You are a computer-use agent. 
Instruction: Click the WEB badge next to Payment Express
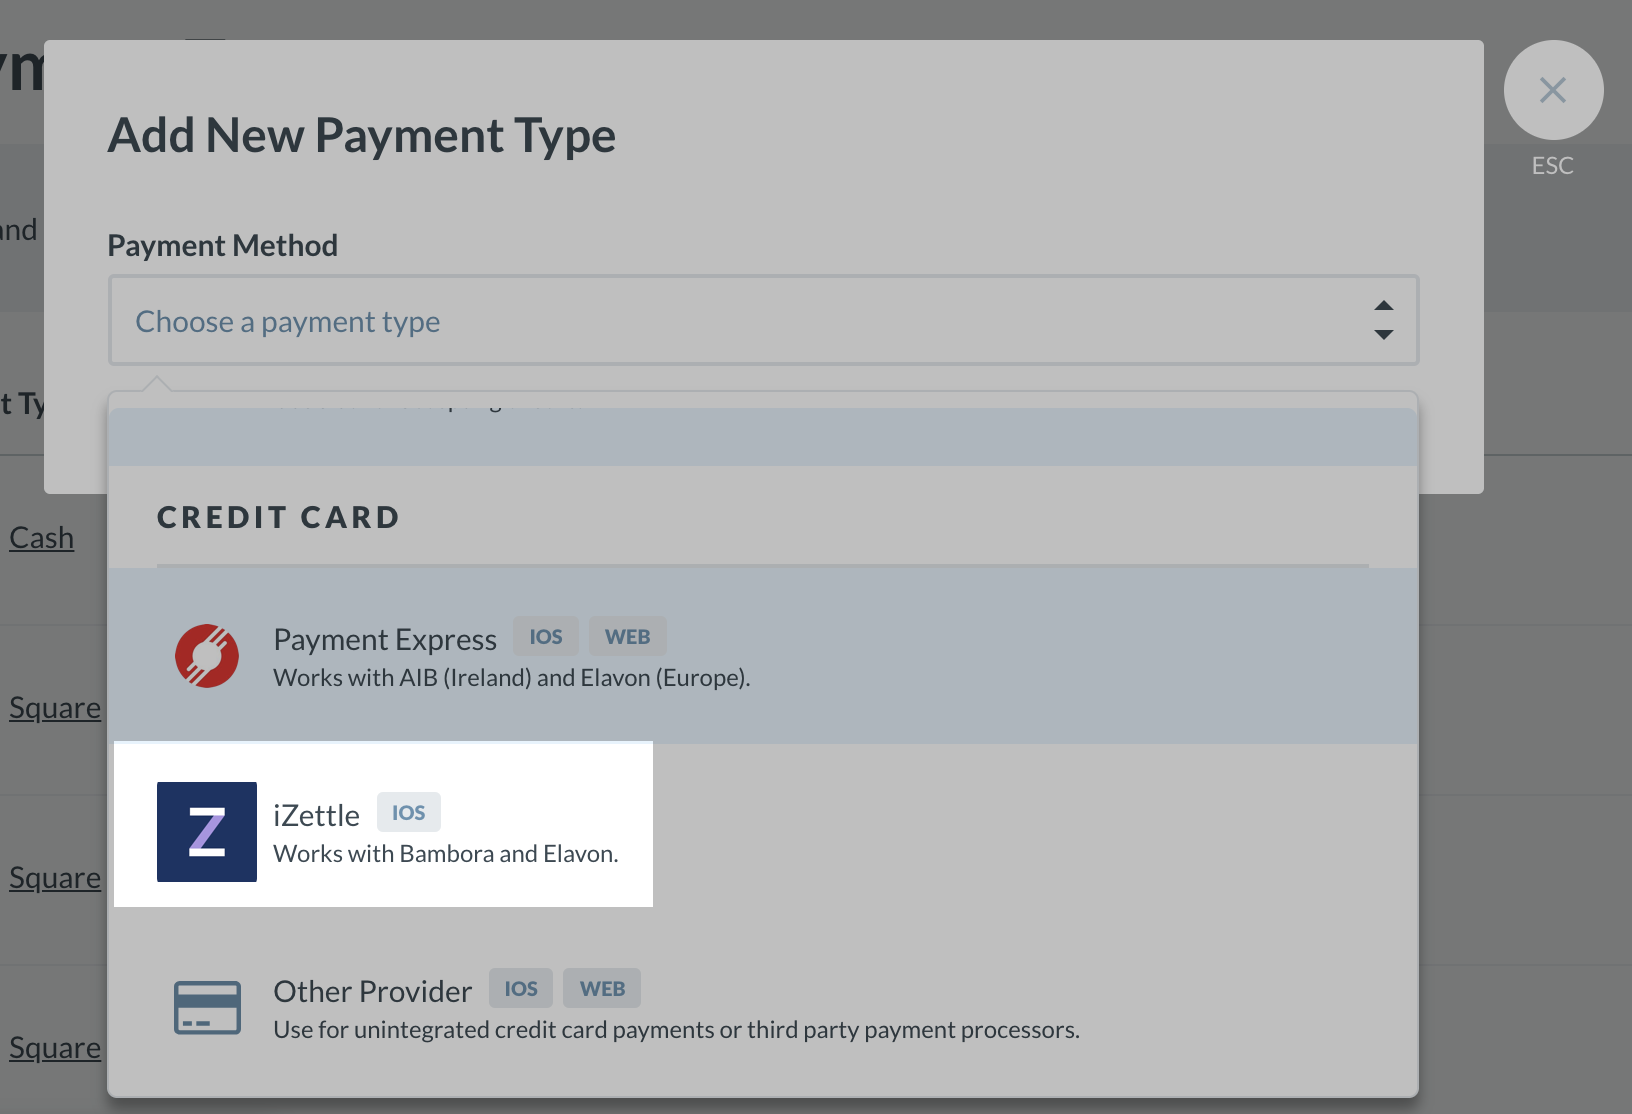(x=628, y=637)
